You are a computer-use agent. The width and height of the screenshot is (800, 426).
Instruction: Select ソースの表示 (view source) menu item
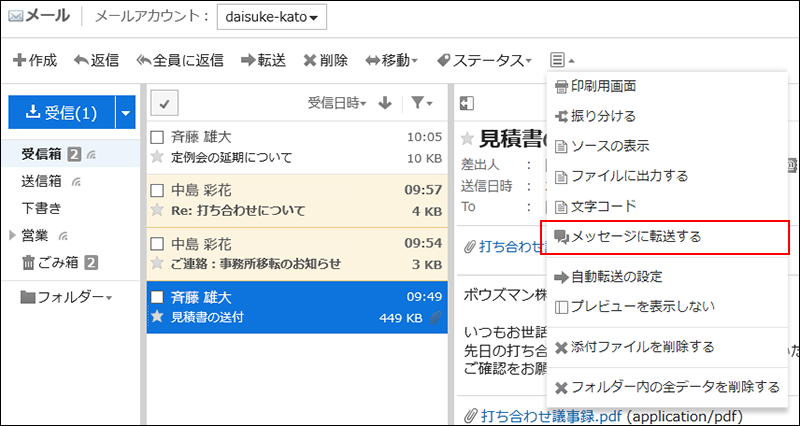pyautogui.click(x=667, y=146)
